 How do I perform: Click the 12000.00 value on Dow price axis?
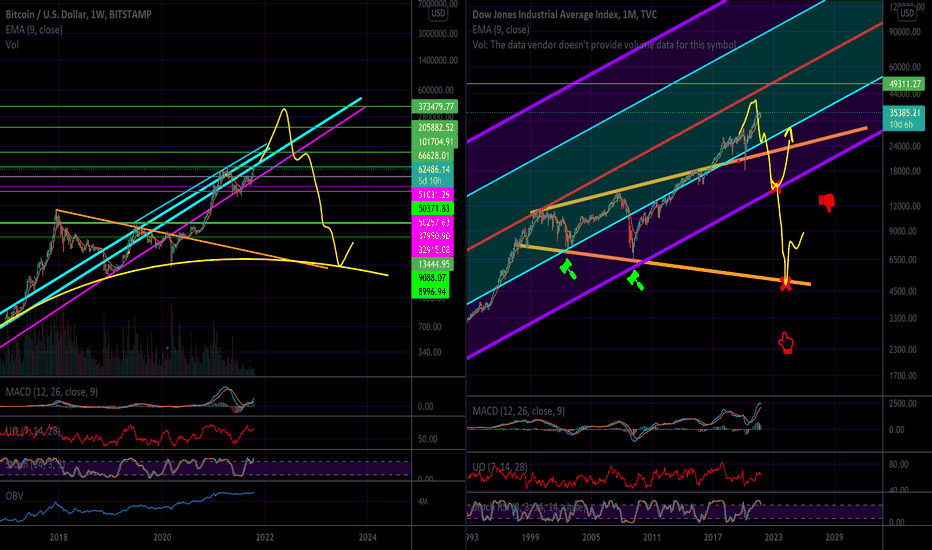click(x=905, y=206)
